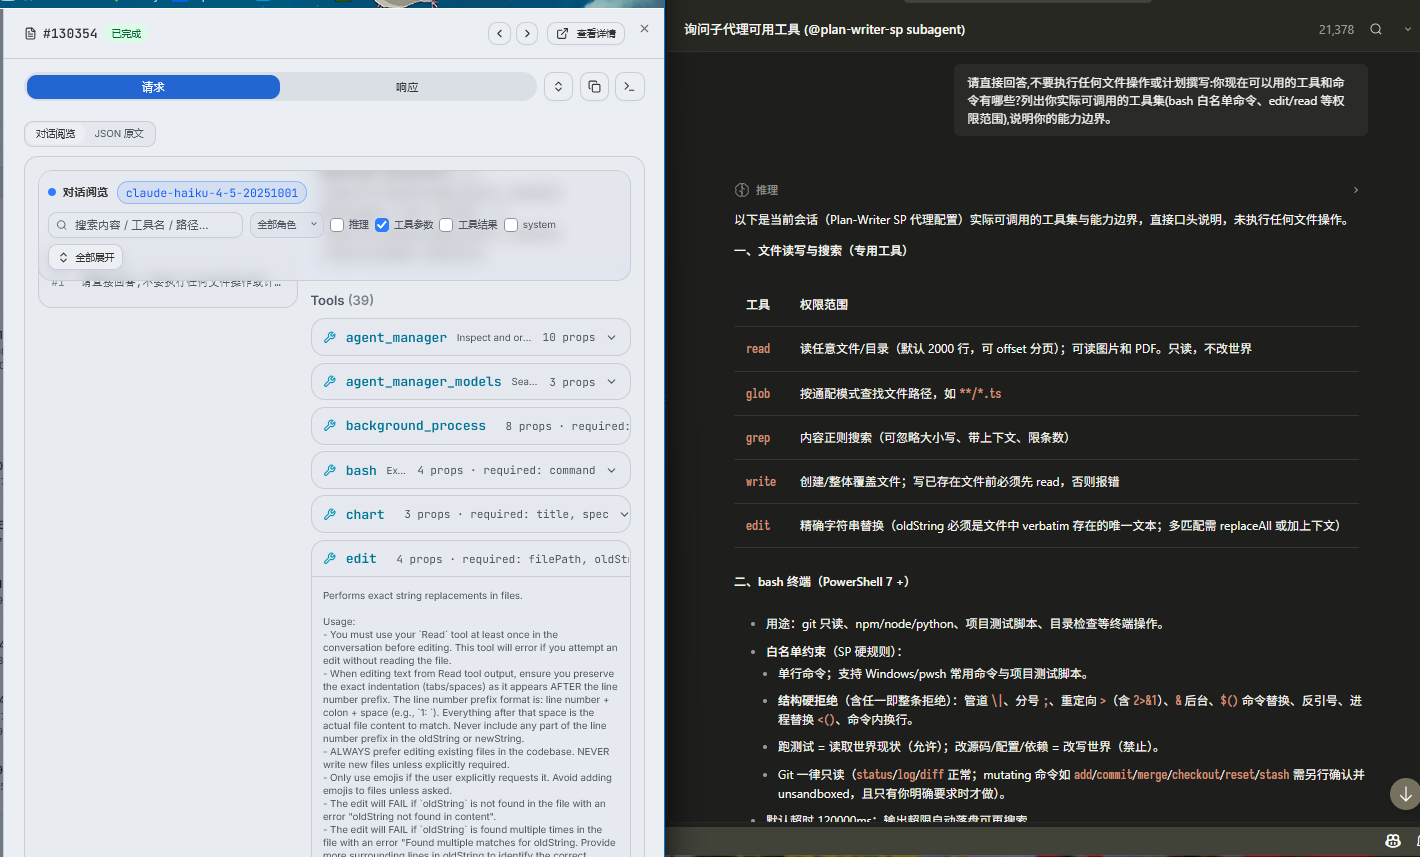Switch to the 响应 tab

[x=407, y=87]
